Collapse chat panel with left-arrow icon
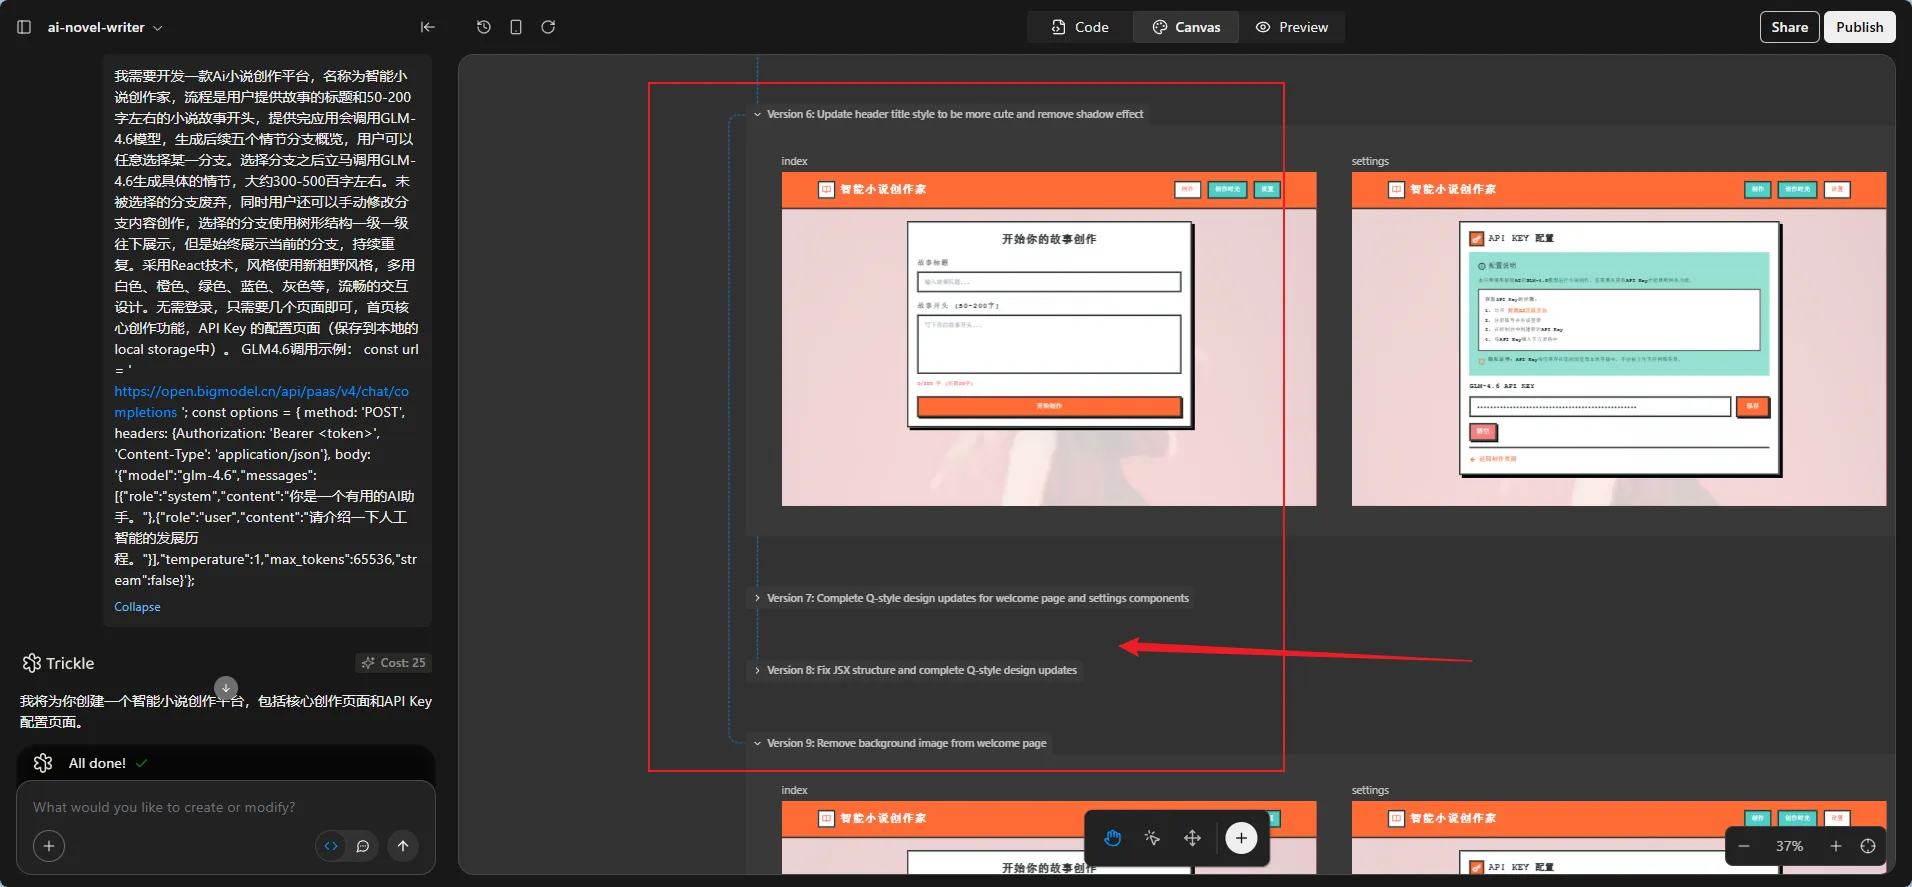 point(428,27)
